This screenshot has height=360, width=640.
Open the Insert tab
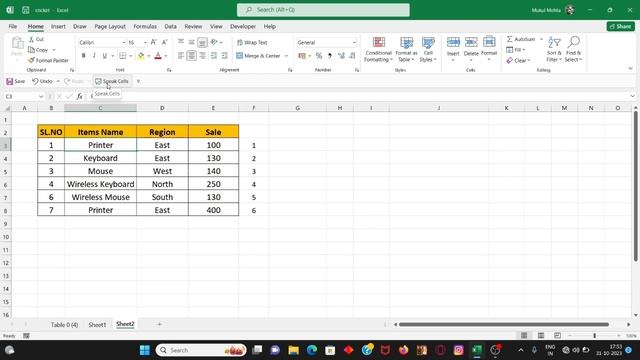58,27
